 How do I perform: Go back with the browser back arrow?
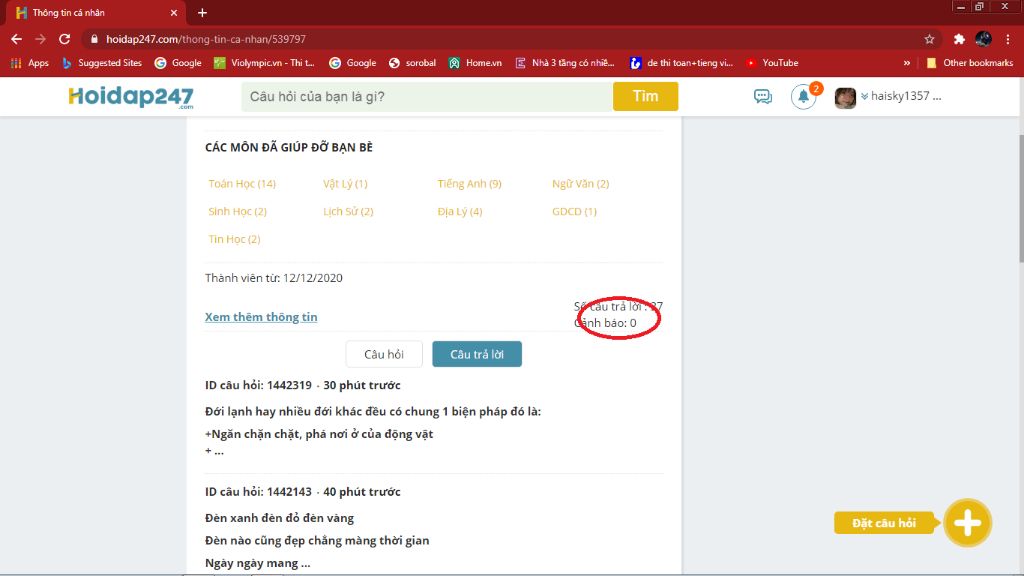tap(16, 39)
